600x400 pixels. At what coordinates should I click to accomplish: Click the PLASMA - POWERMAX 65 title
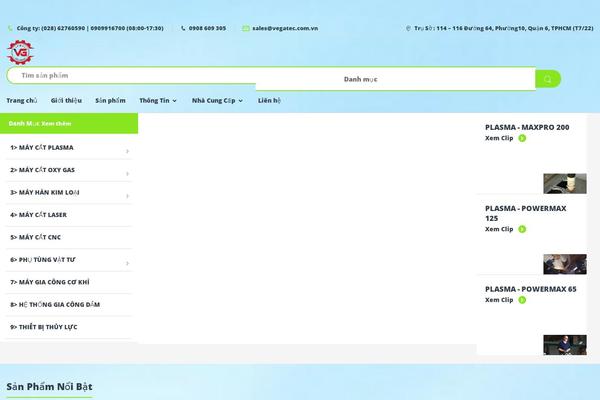point(530,289)
